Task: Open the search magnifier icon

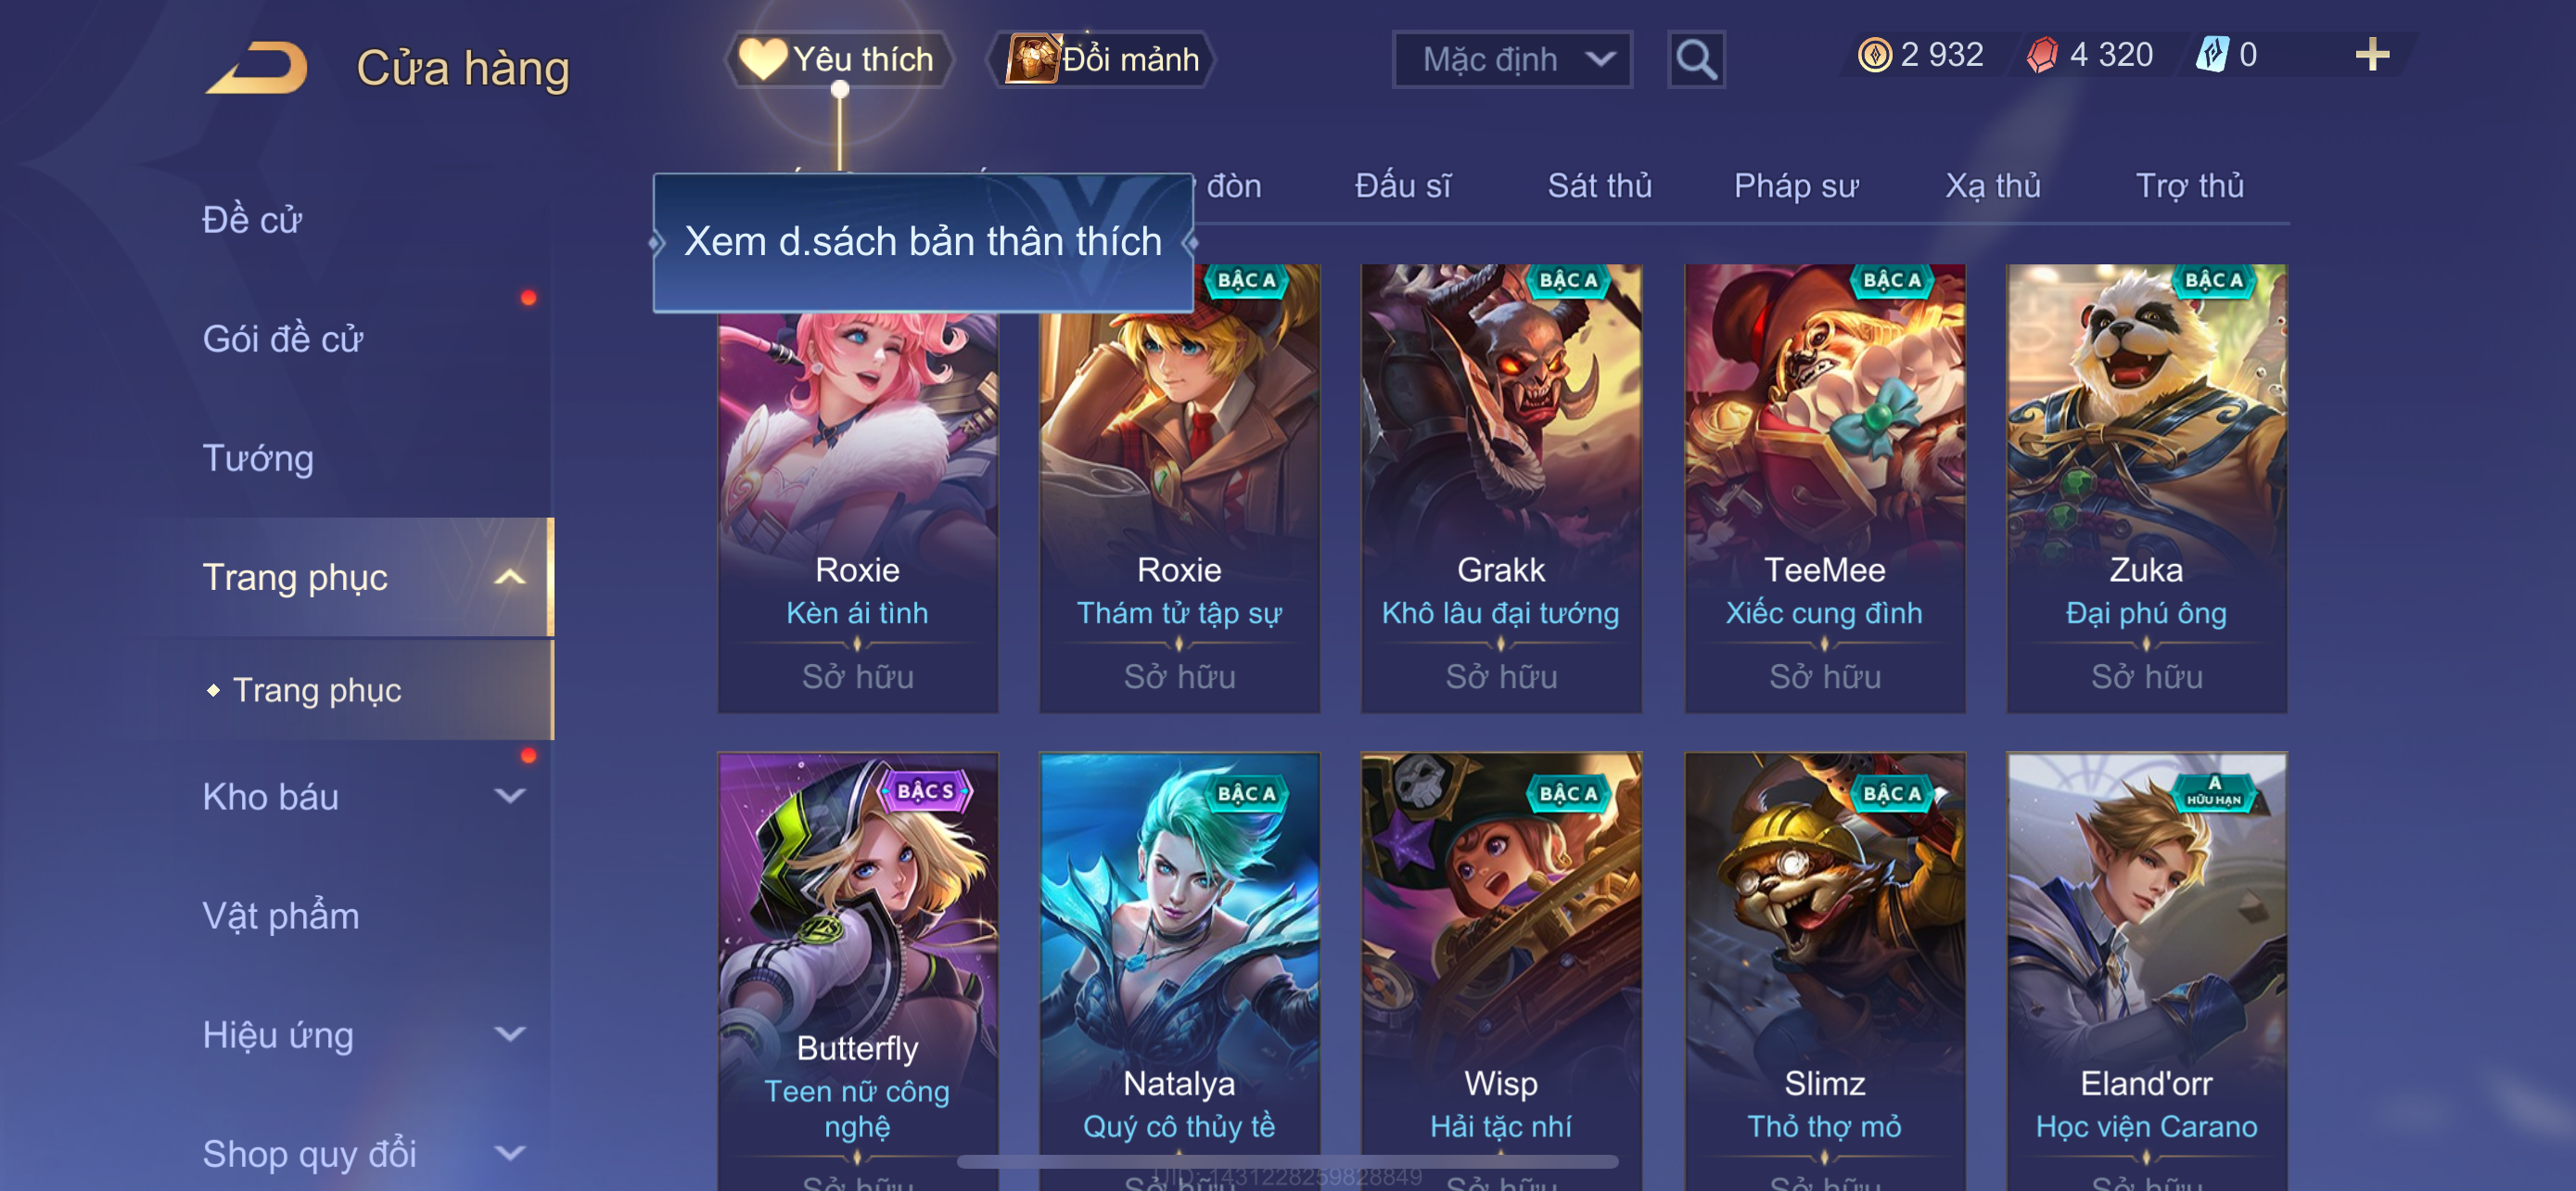Action: (x=1696, y=60)
